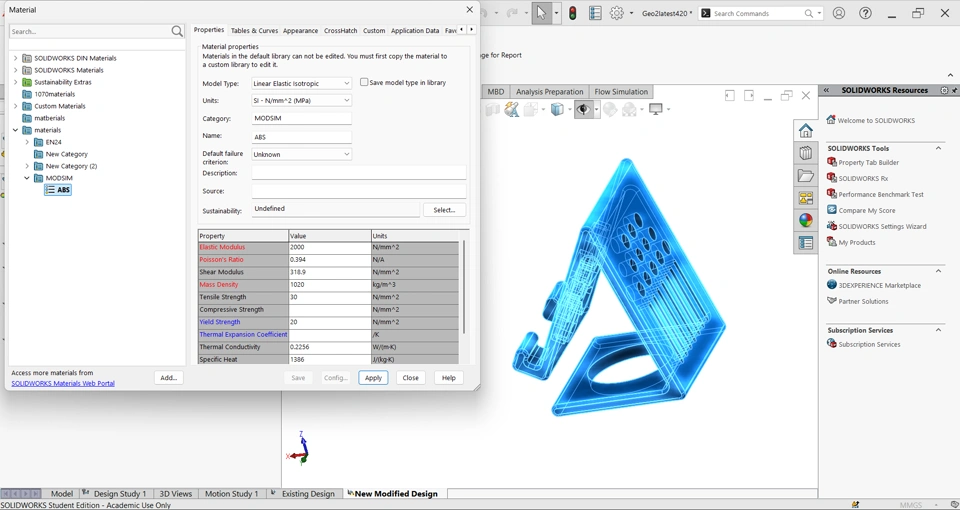Viewport: 960px width, 510px height.
Task: Open SOLIDWORKS Materials Web Portal link
Action: click(63, 383)
